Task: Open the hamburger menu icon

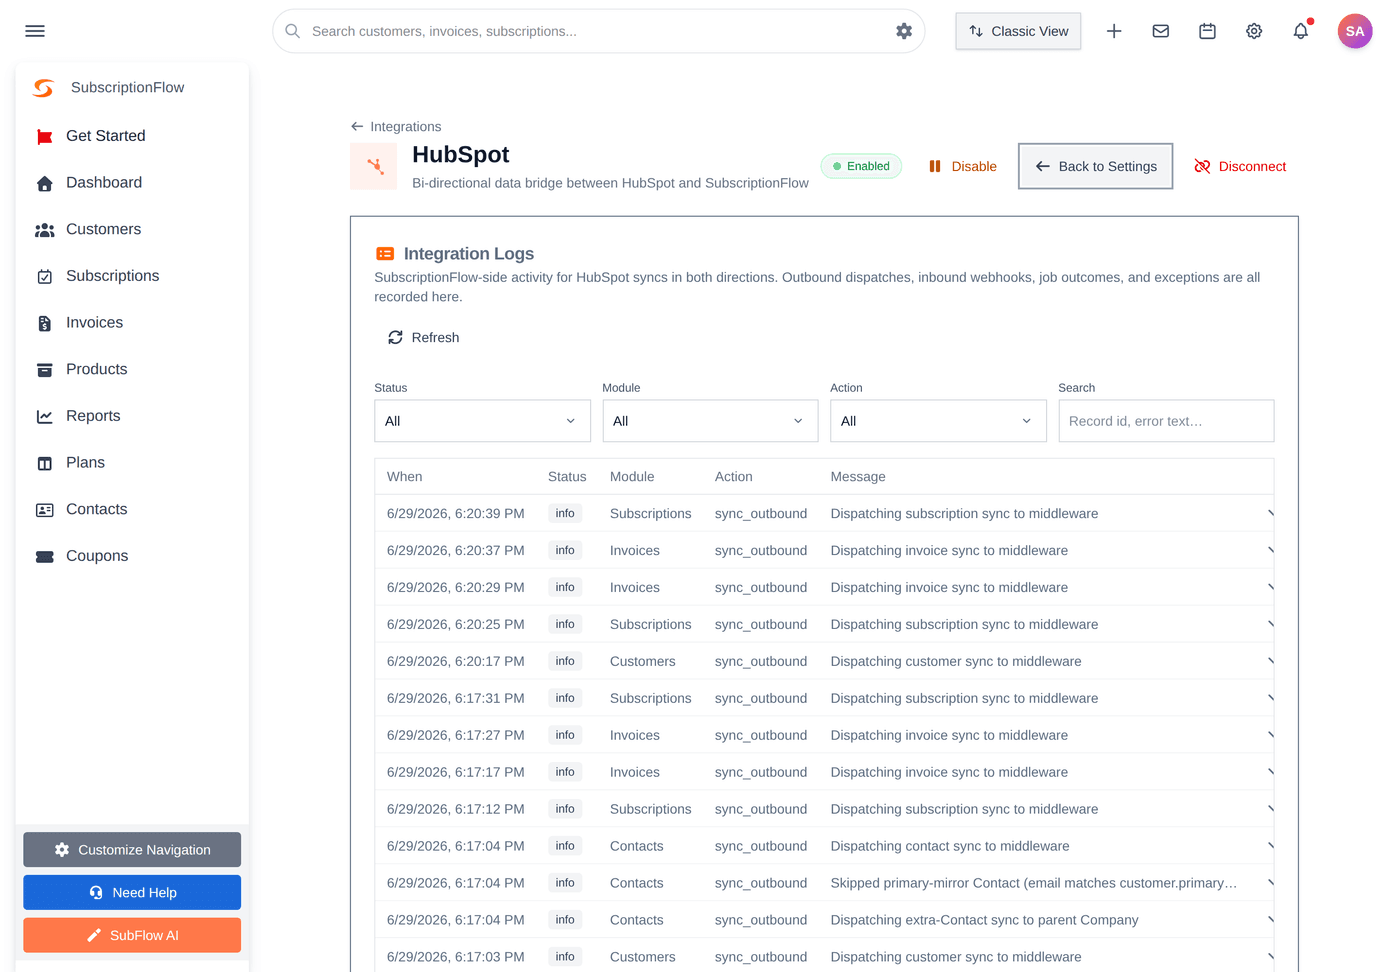Action: 35,31
